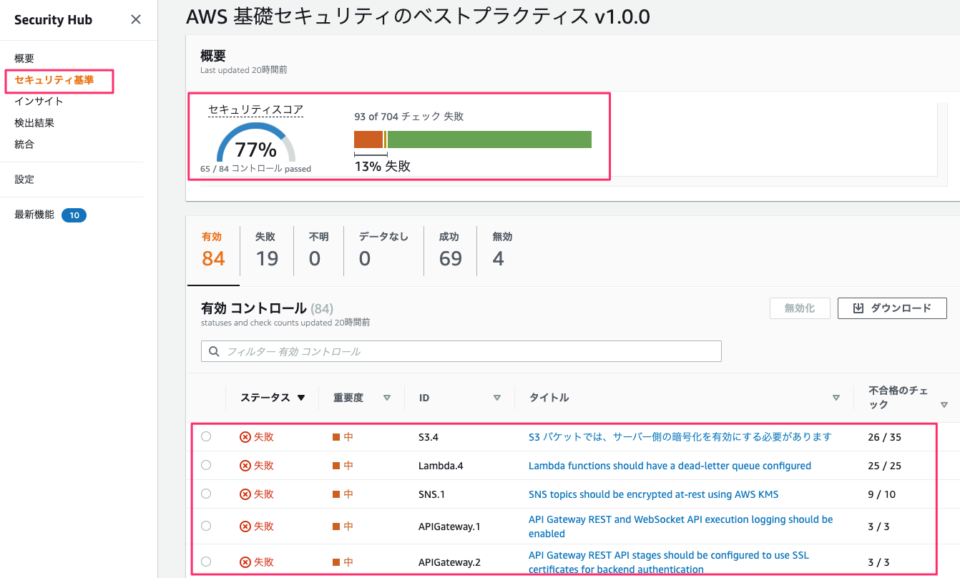Sort by the ステータス column
The height and width of the screenshot is (578, 960).
272,397
